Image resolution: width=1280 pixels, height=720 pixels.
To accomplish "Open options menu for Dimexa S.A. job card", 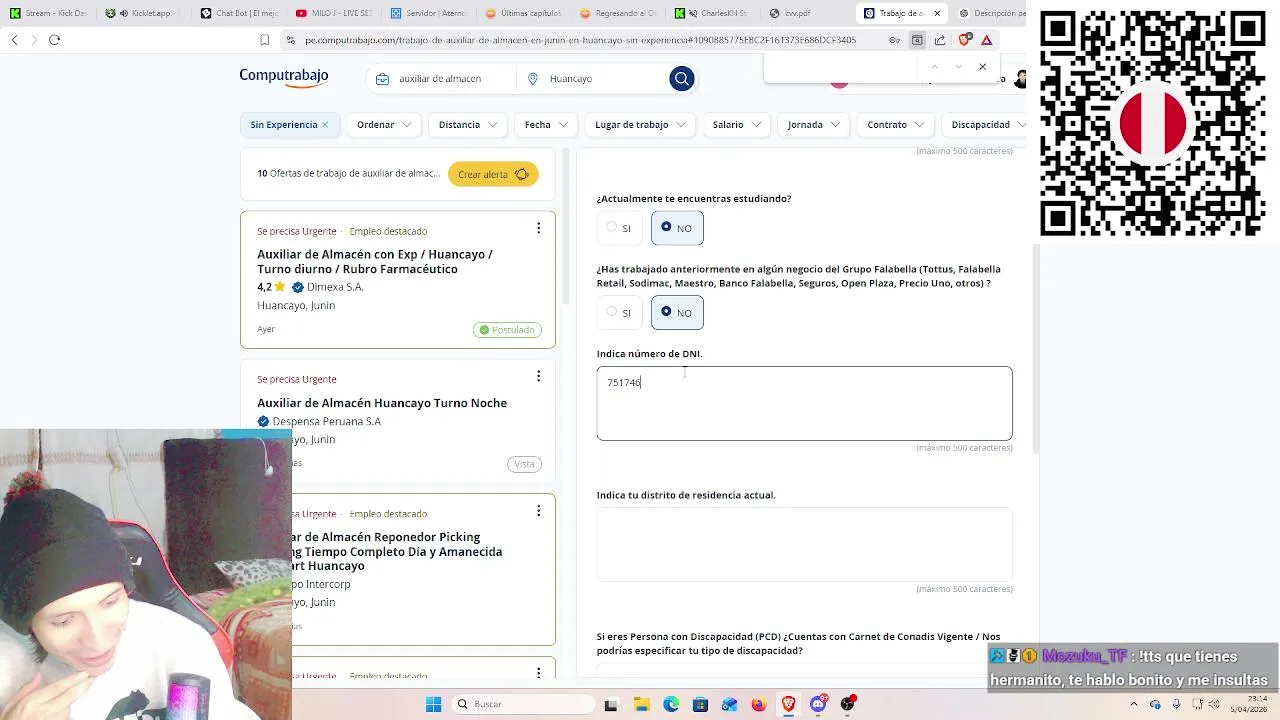I will (x=538, y=229).
